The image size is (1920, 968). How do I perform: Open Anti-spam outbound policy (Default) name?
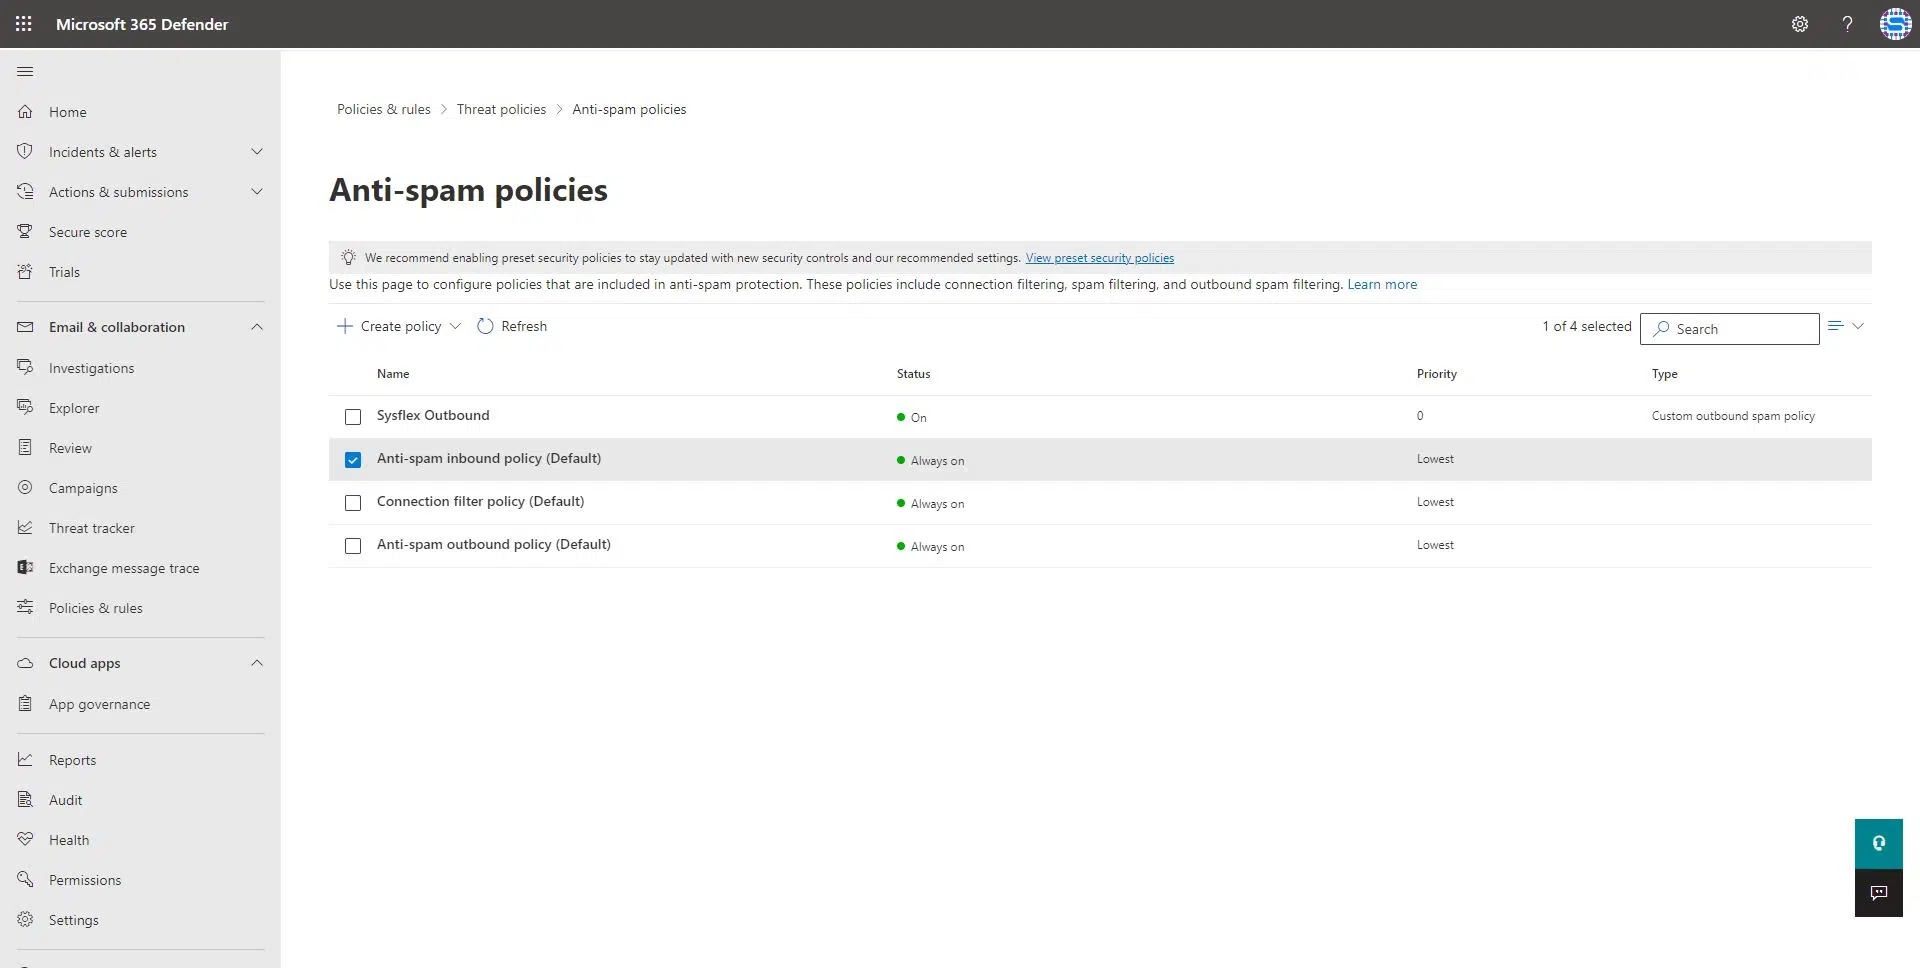tap(494, 544)
